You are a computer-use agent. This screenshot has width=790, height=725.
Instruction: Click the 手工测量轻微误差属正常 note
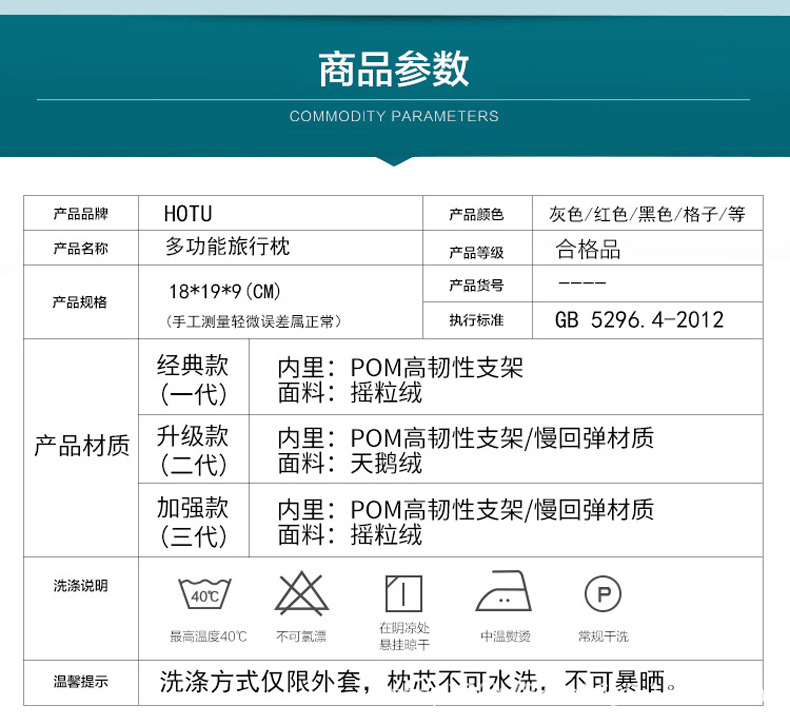[253, 321]
